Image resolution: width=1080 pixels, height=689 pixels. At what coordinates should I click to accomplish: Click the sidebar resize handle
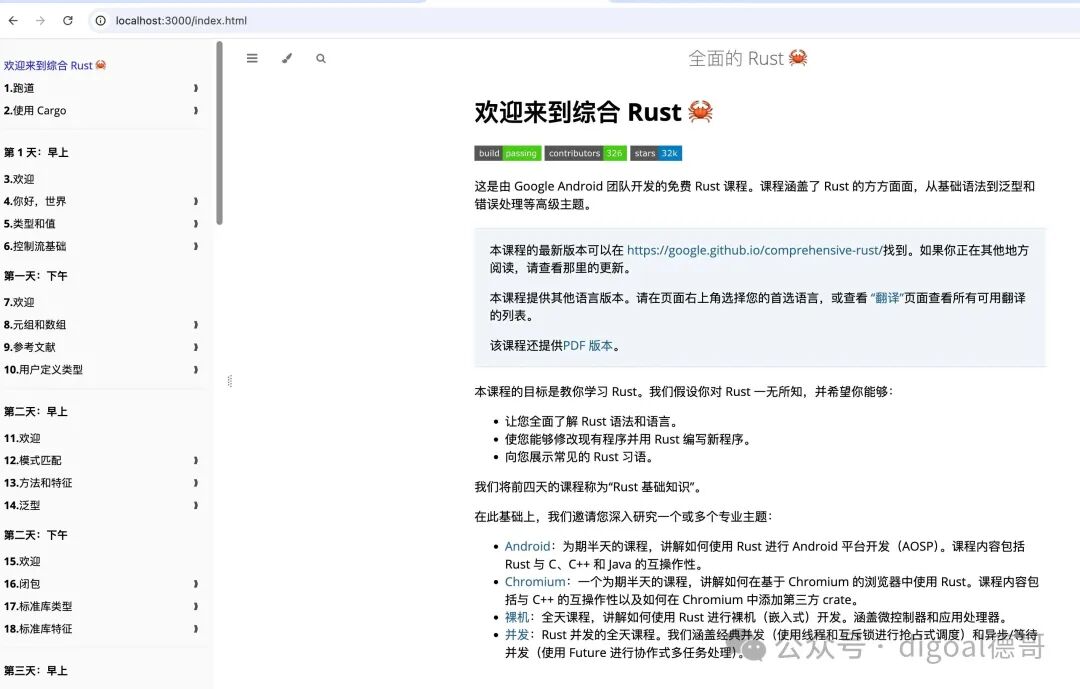coord(229,381)
